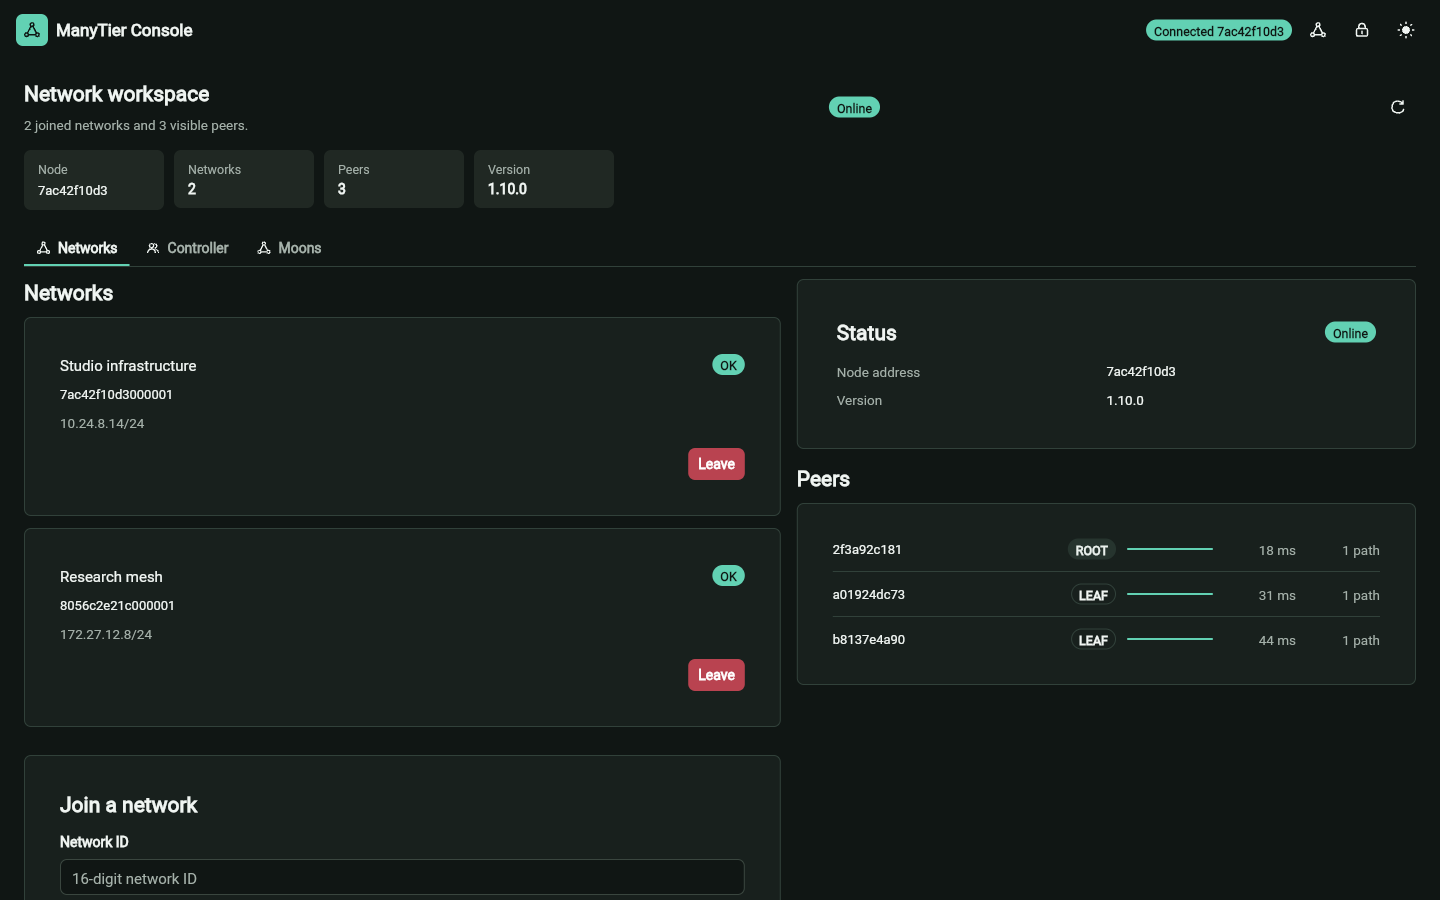
Task: Click the Connected 7ac42f10d3 badge
Action: (1218, 31)
